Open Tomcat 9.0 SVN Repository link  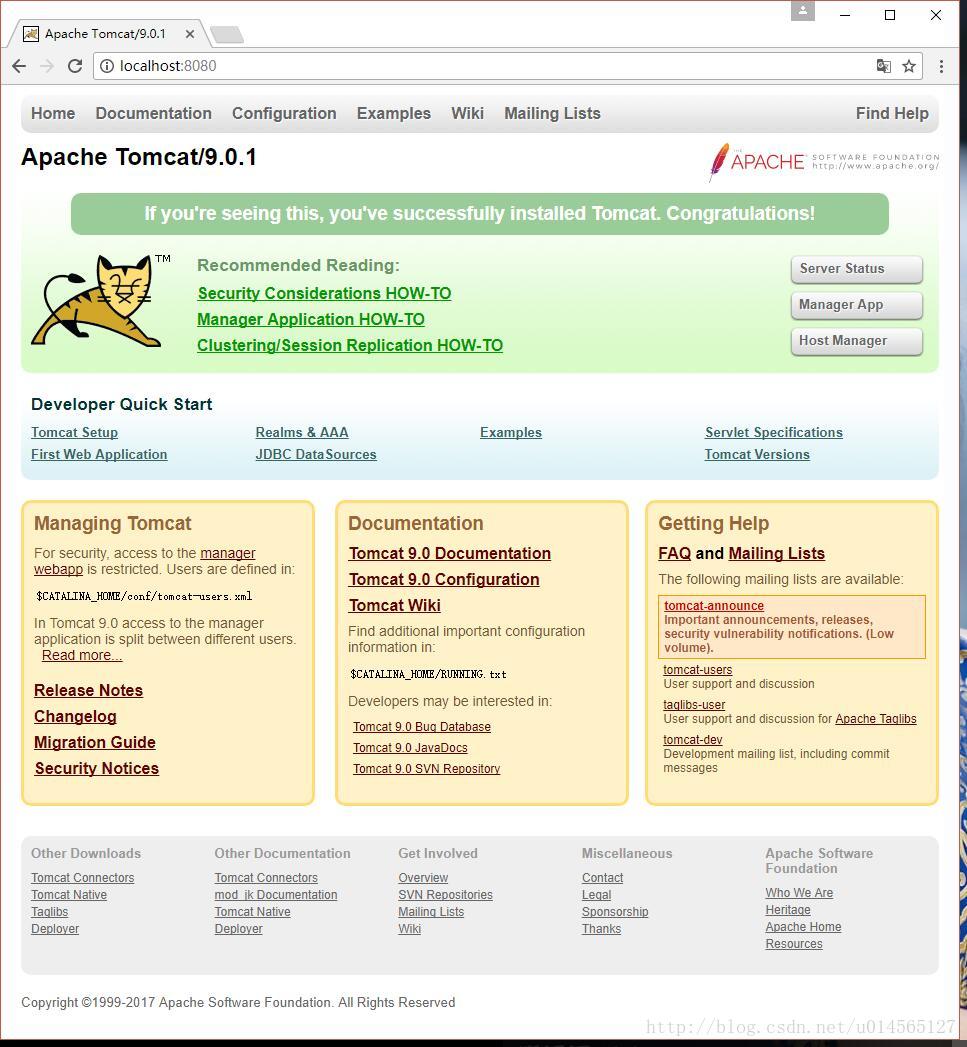coord(427,769)
